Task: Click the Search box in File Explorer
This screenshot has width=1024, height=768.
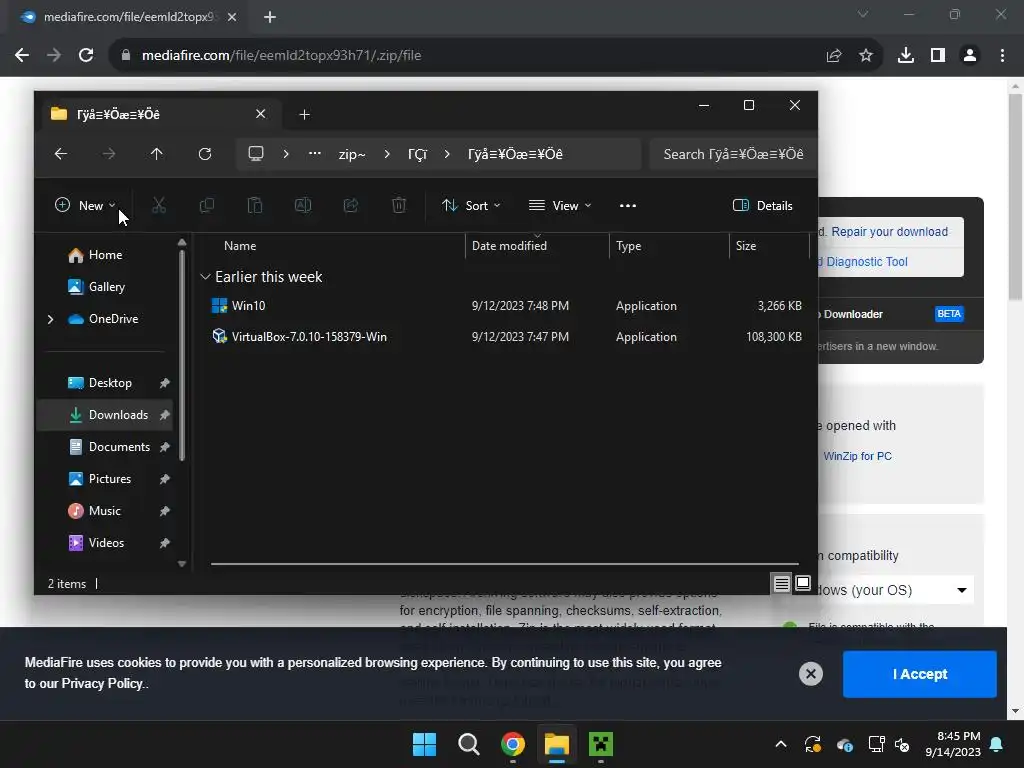Action: [x=733, y=154]
